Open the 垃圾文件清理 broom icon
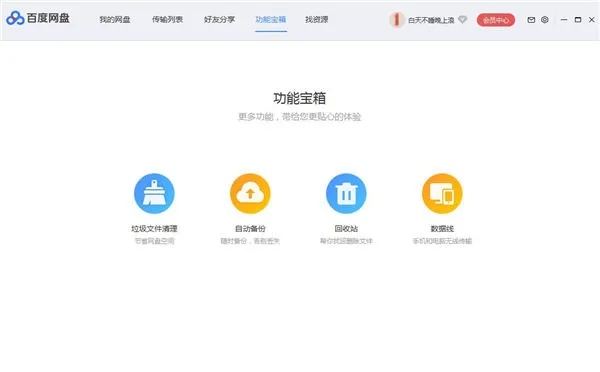Image resolution: width=600 pixels, height=372 pixels. pos(154,193)
